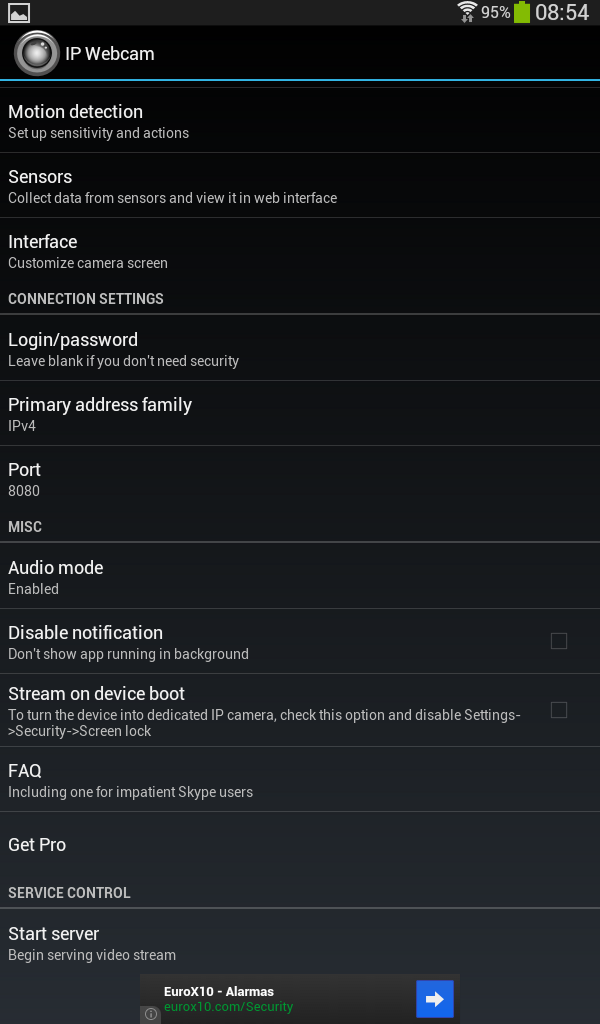Tap the Wi-Fi status icon
600x1024 pixels.
click(467, 12)
